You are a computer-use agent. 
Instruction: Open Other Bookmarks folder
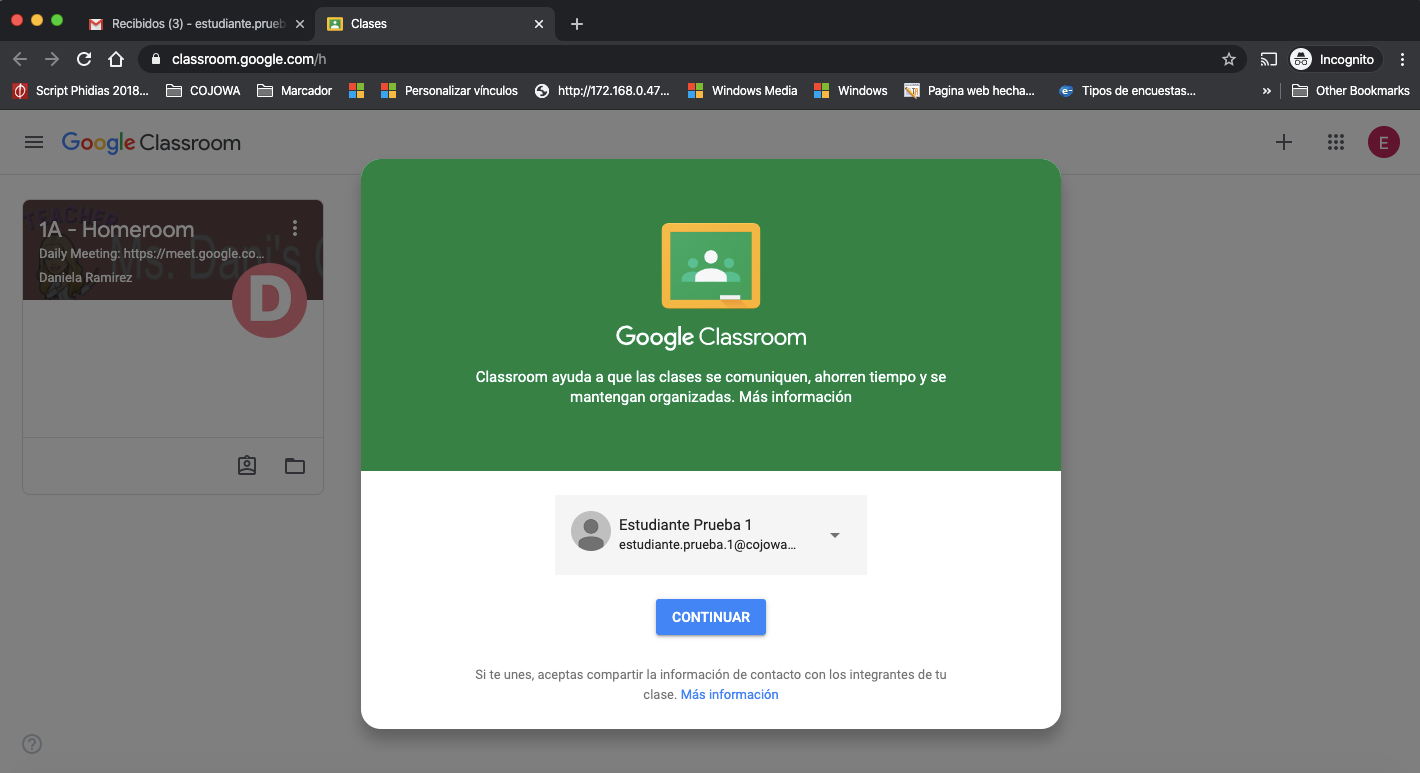pos(1351,90)
